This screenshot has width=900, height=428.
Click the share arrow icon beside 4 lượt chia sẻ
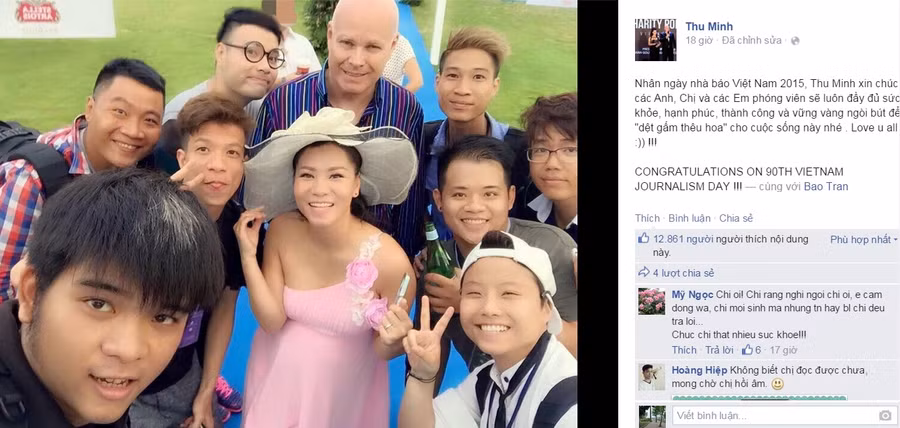pos(643,273)
